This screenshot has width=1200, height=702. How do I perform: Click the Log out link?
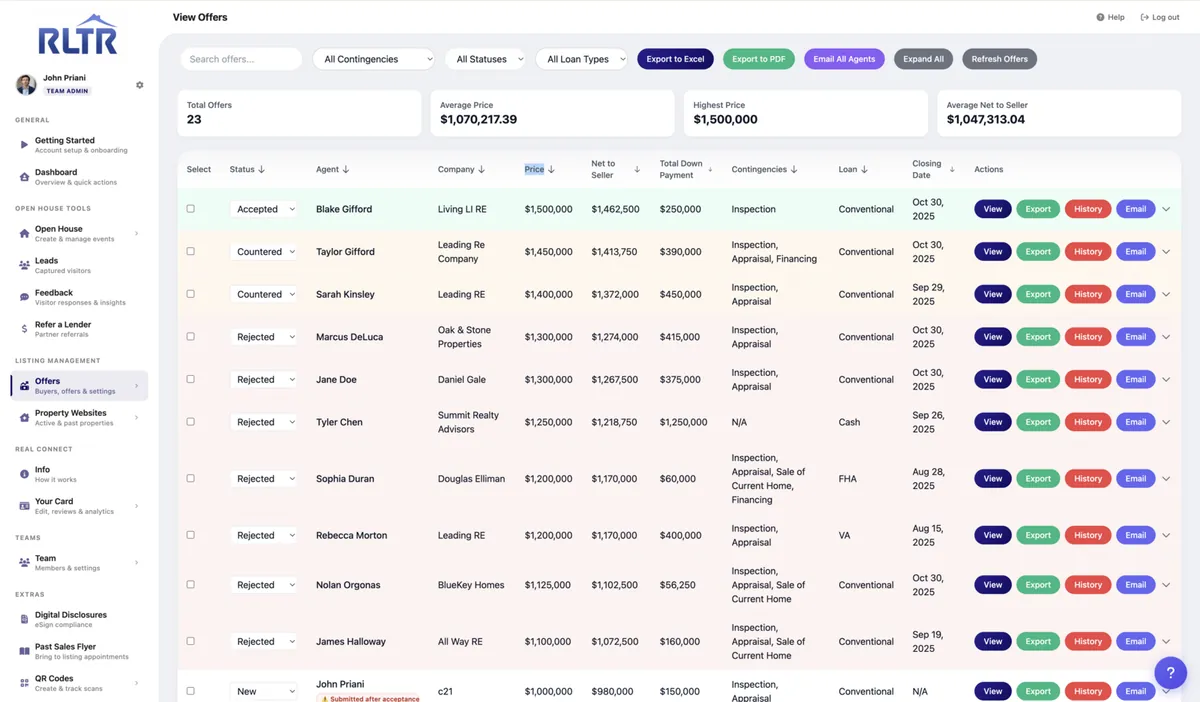coord(1160,17)
